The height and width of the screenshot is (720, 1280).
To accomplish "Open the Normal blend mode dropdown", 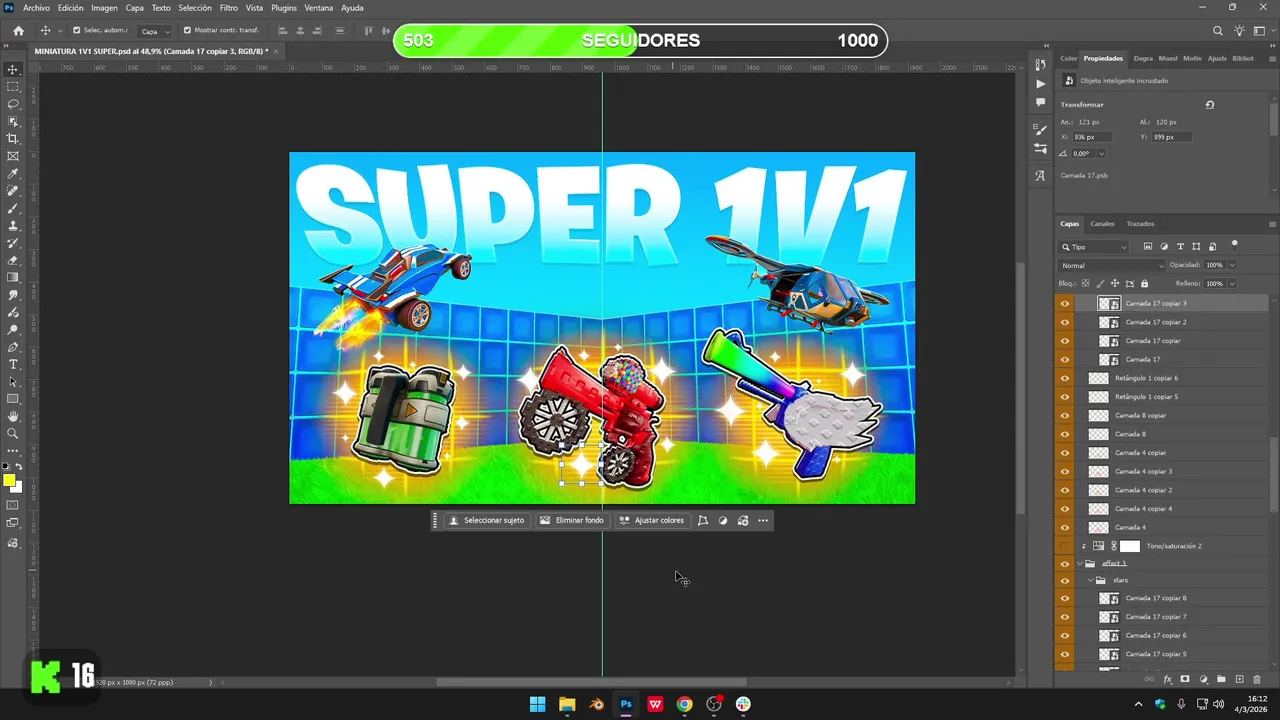I will click(x=1112, y=265).
